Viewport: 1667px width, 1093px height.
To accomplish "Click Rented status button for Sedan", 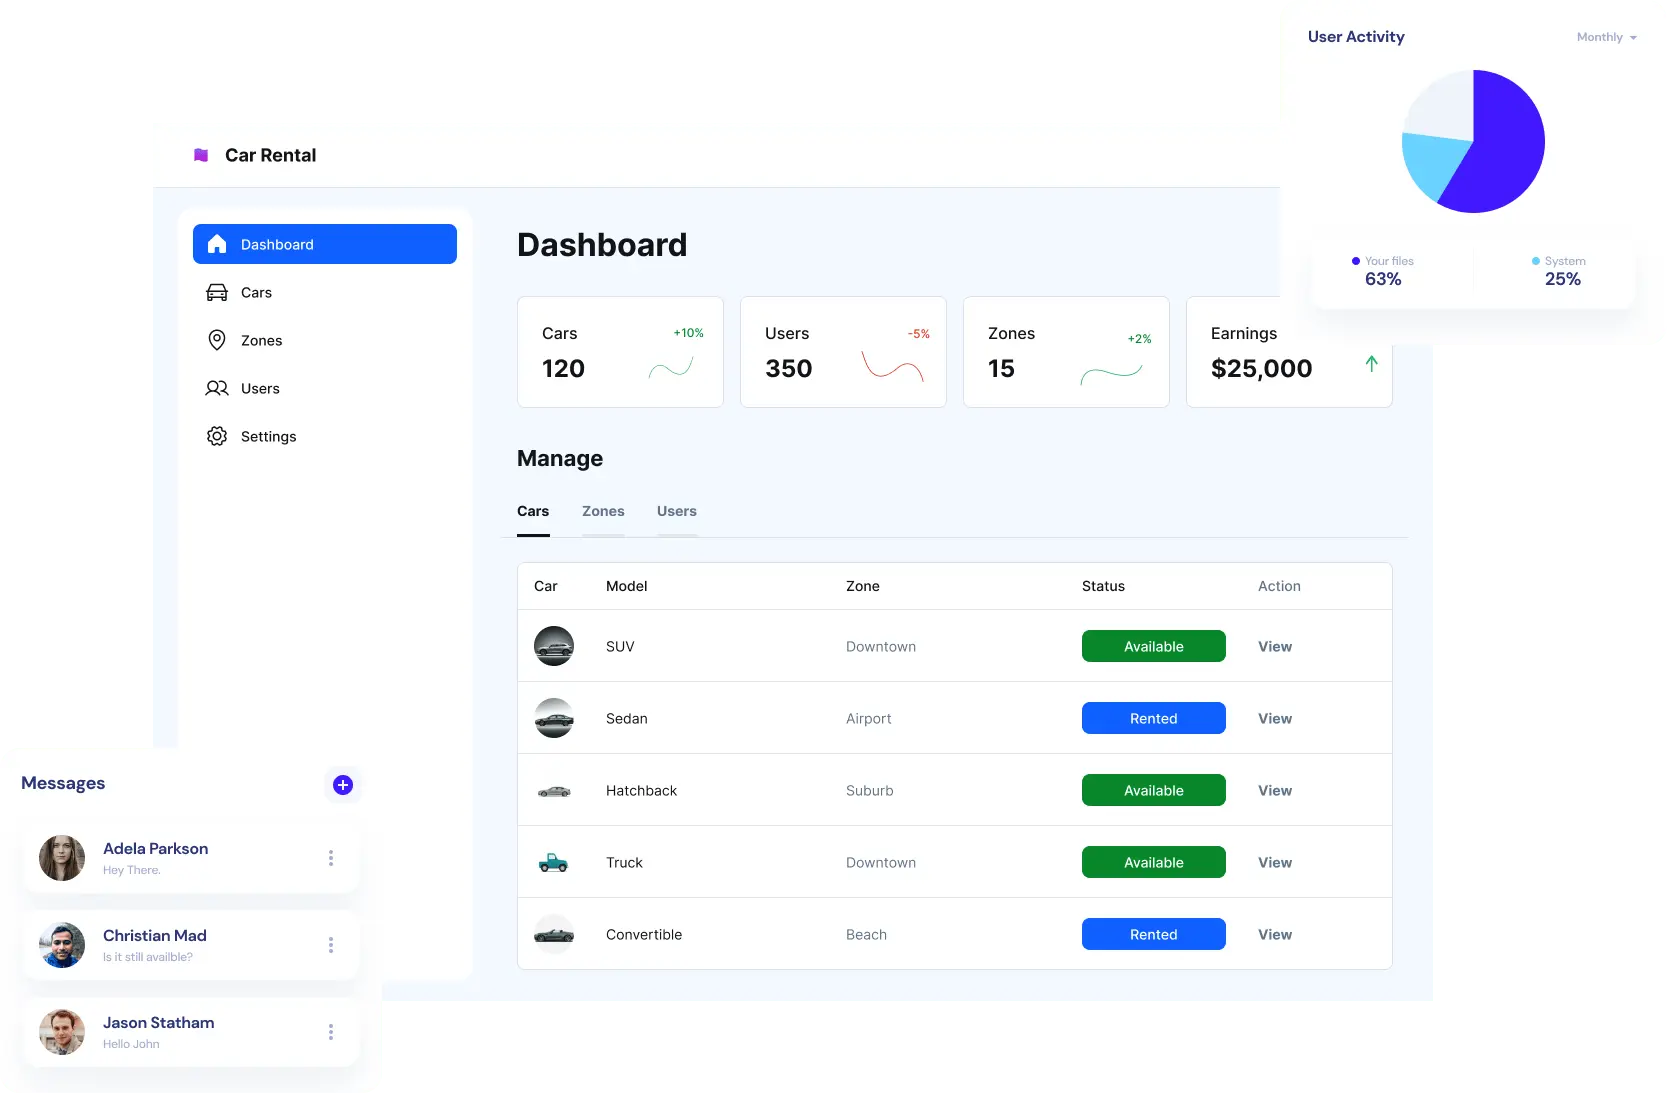I will point(1154,718).
